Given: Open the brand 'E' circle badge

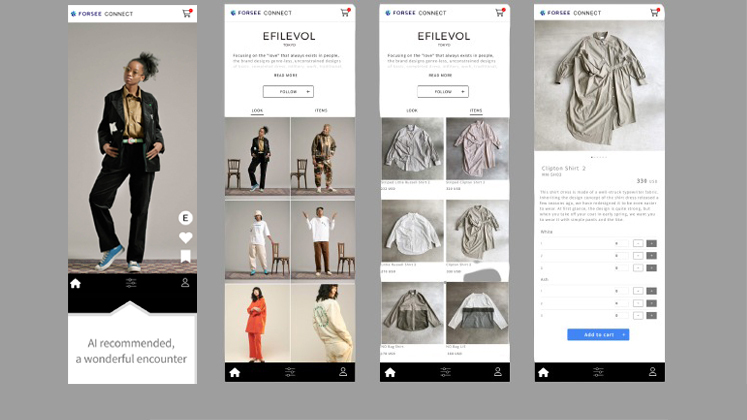Looking at the screenshot, I should [x=185, y=218].
